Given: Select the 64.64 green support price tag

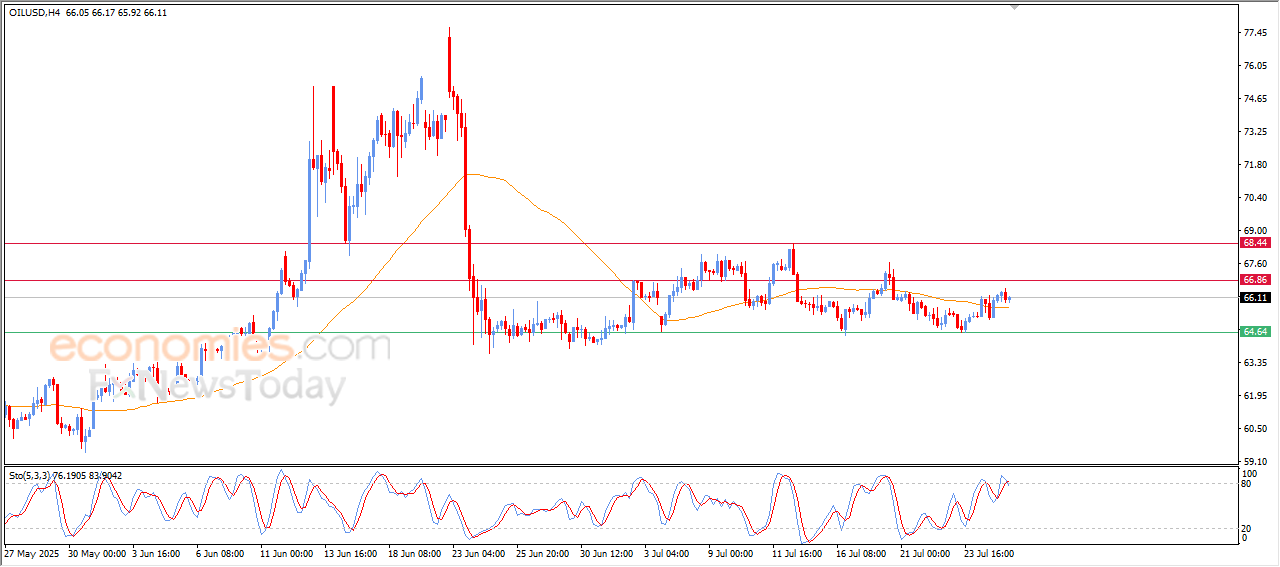Looking at the screenshot, I should 1255,332.
